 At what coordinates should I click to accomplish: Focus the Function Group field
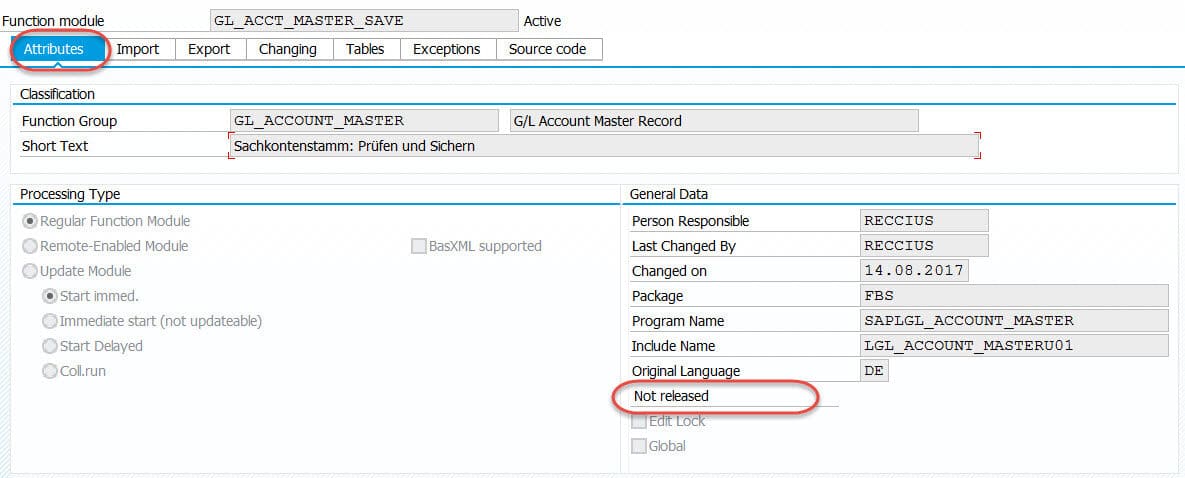364,121
